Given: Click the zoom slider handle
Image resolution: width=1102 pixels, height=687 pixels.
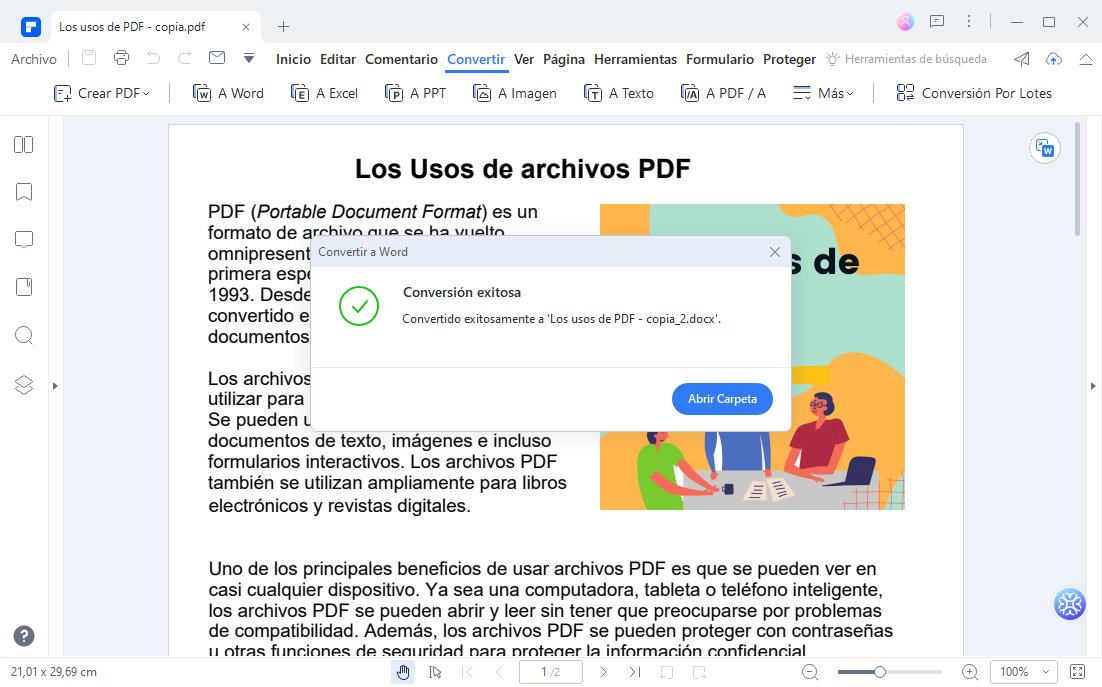Looking at the screenshot, I should (x=880, y=672).
